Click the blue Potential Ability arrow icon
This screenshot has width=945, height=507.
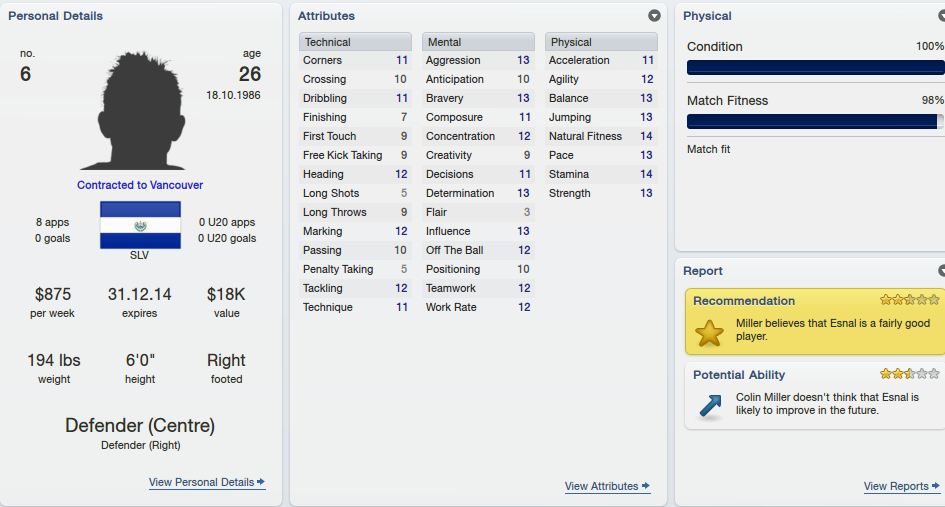[710, 406]
